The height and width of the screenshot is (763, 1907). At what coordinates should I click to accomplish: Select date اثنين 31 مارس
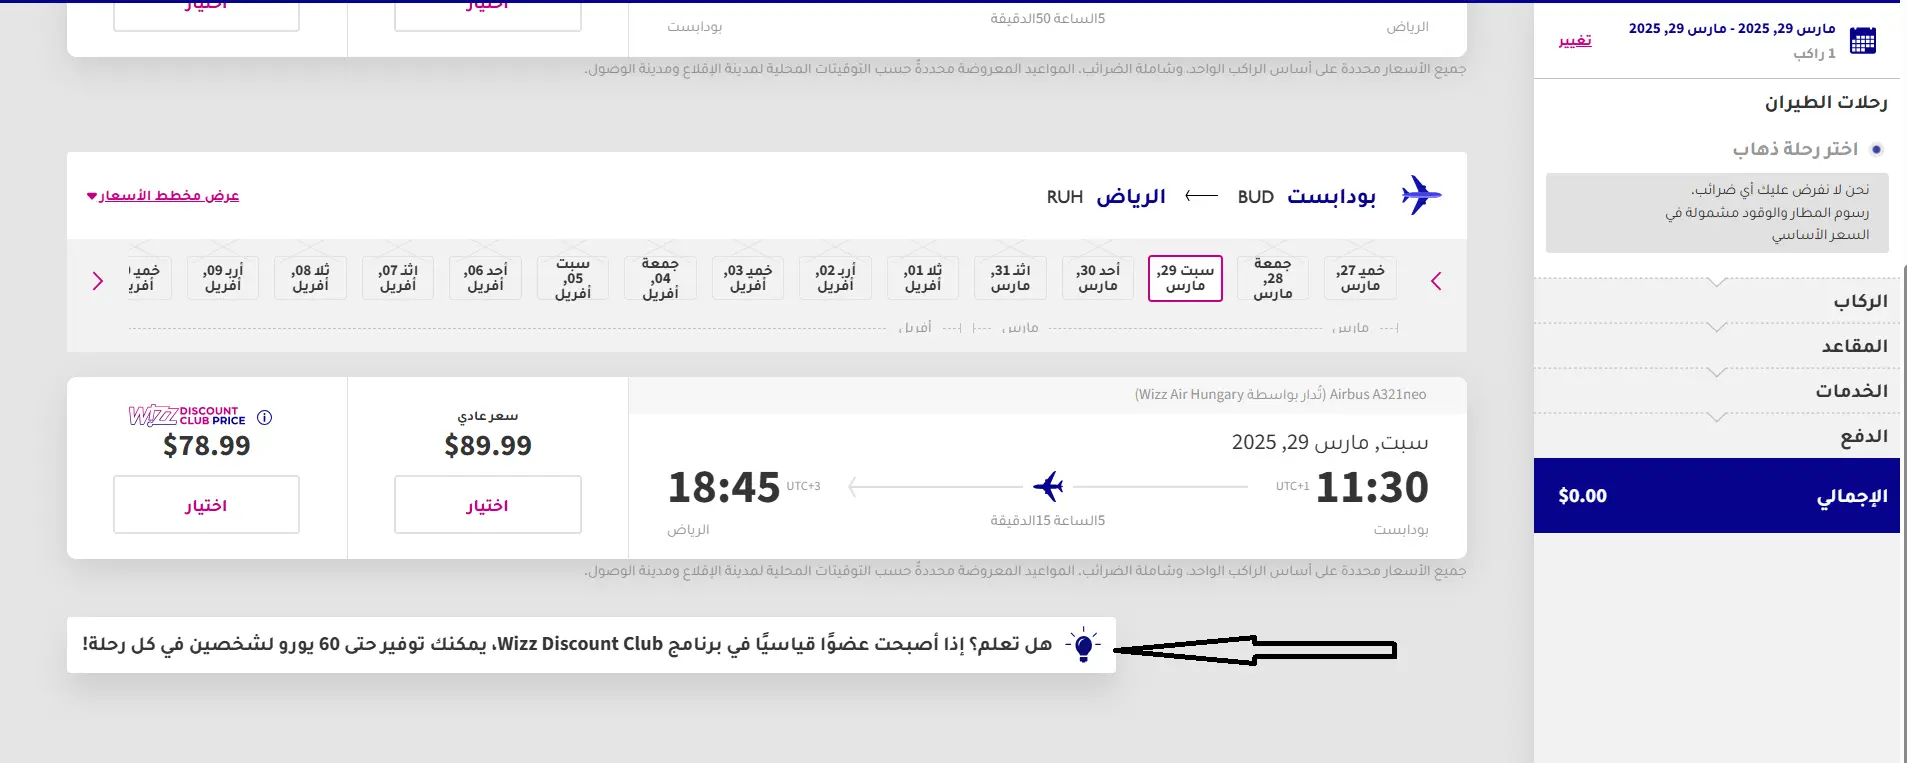(x=1010, y=278)
